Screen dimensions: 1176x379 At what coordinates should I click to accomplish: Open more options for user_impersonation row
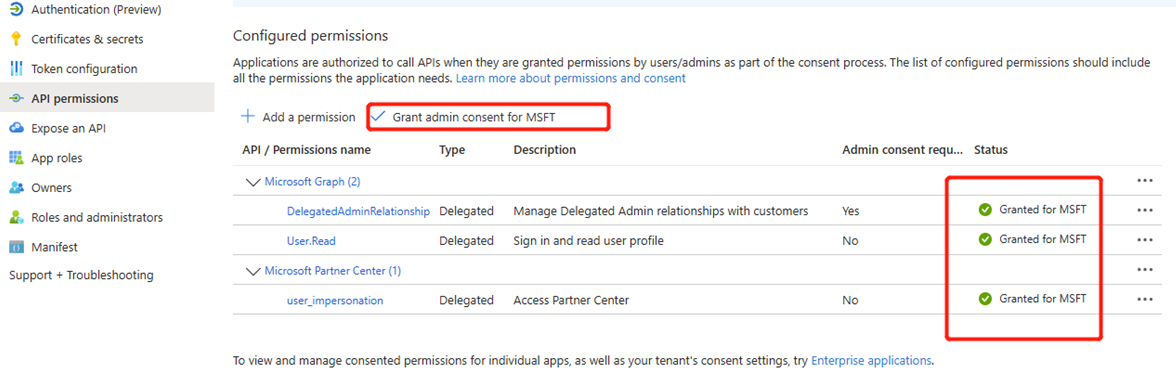[1144, 299]
